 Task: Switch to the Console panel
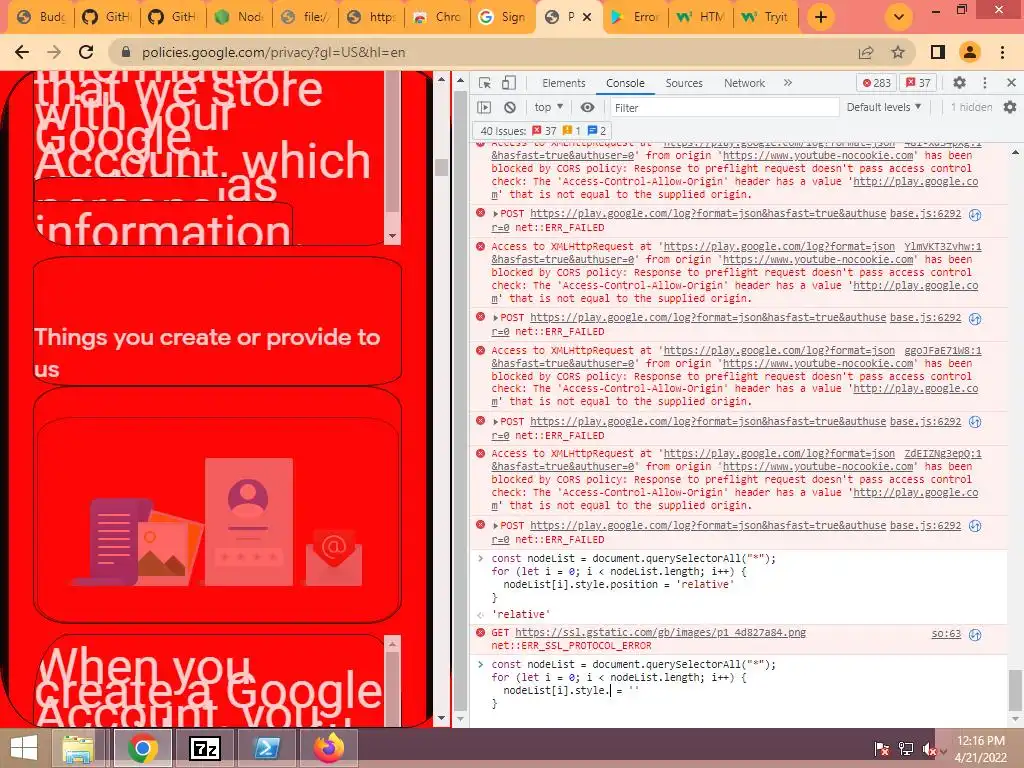tap(625, 83)
